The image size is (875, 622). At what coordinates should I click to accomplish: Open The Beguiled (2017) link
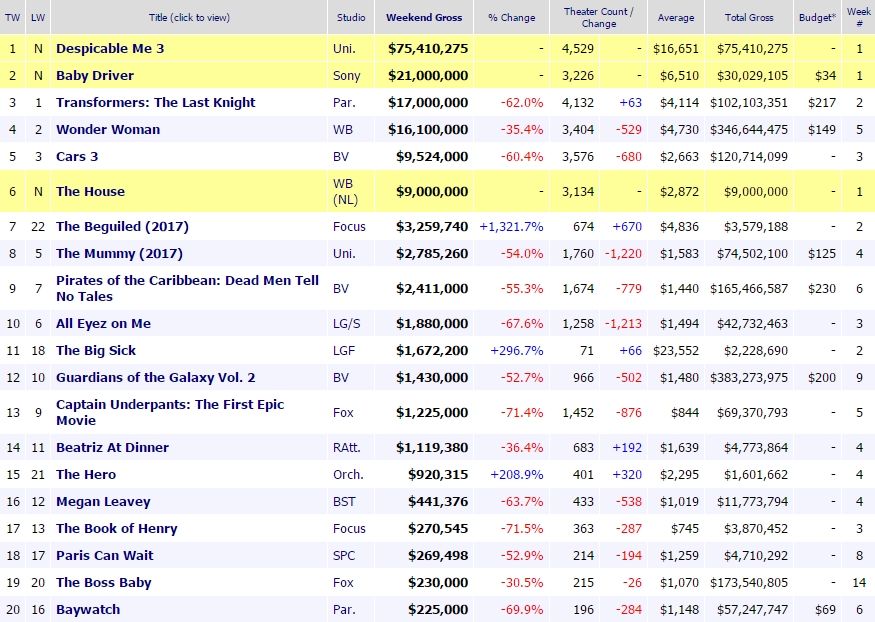coord(122,226)
